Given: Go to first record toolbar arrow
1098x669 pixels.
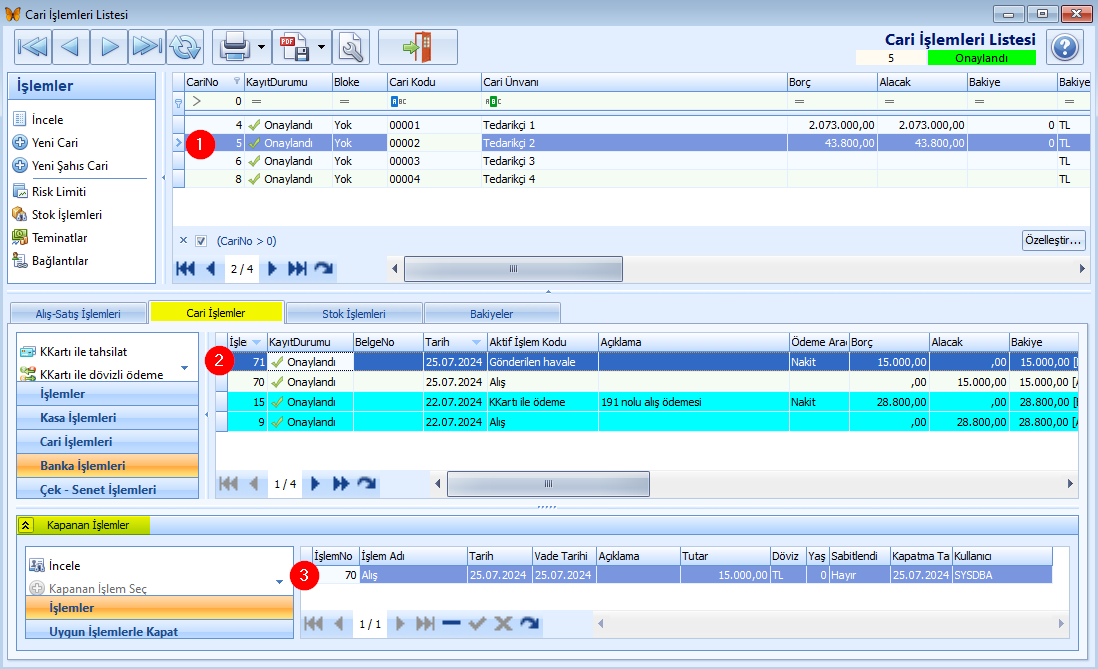Looking at the screenshot, I should [32, 47].
